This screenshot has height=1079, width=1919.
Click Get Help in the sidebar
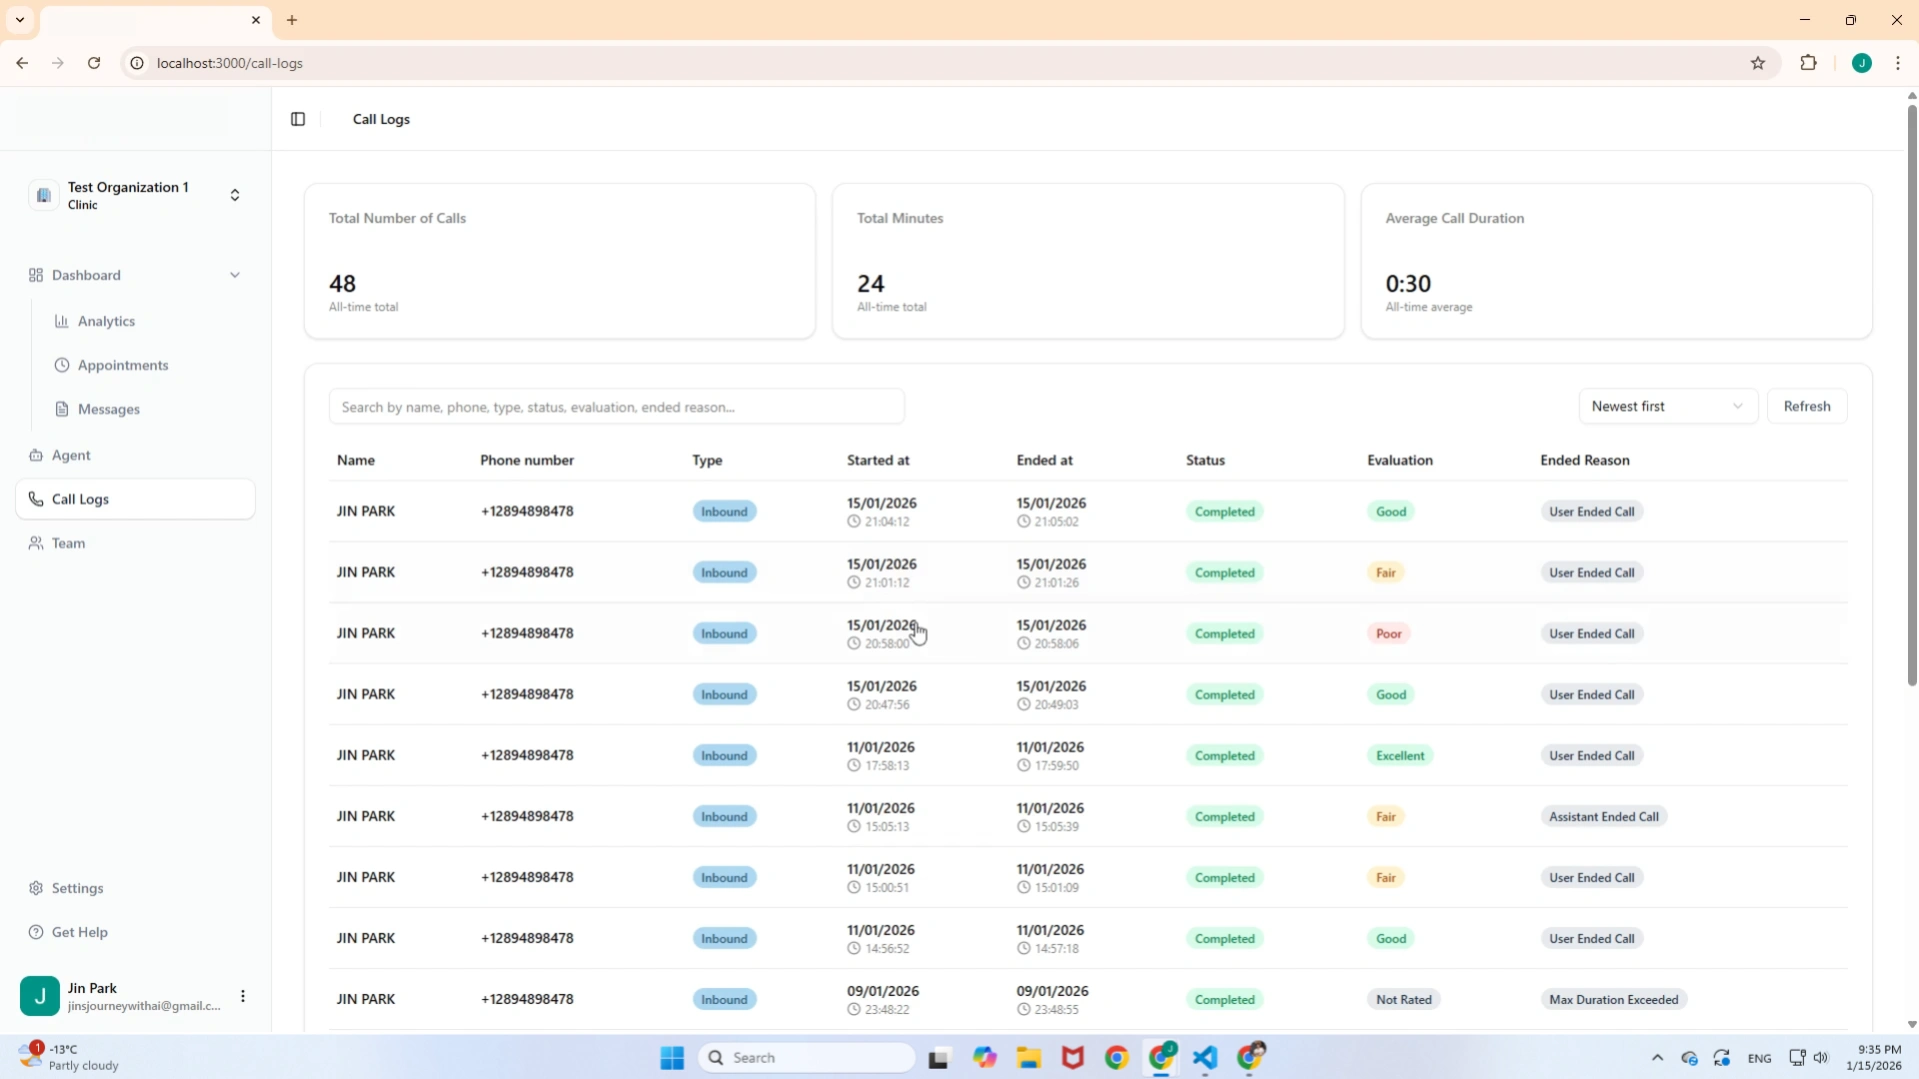pos(79,932)
